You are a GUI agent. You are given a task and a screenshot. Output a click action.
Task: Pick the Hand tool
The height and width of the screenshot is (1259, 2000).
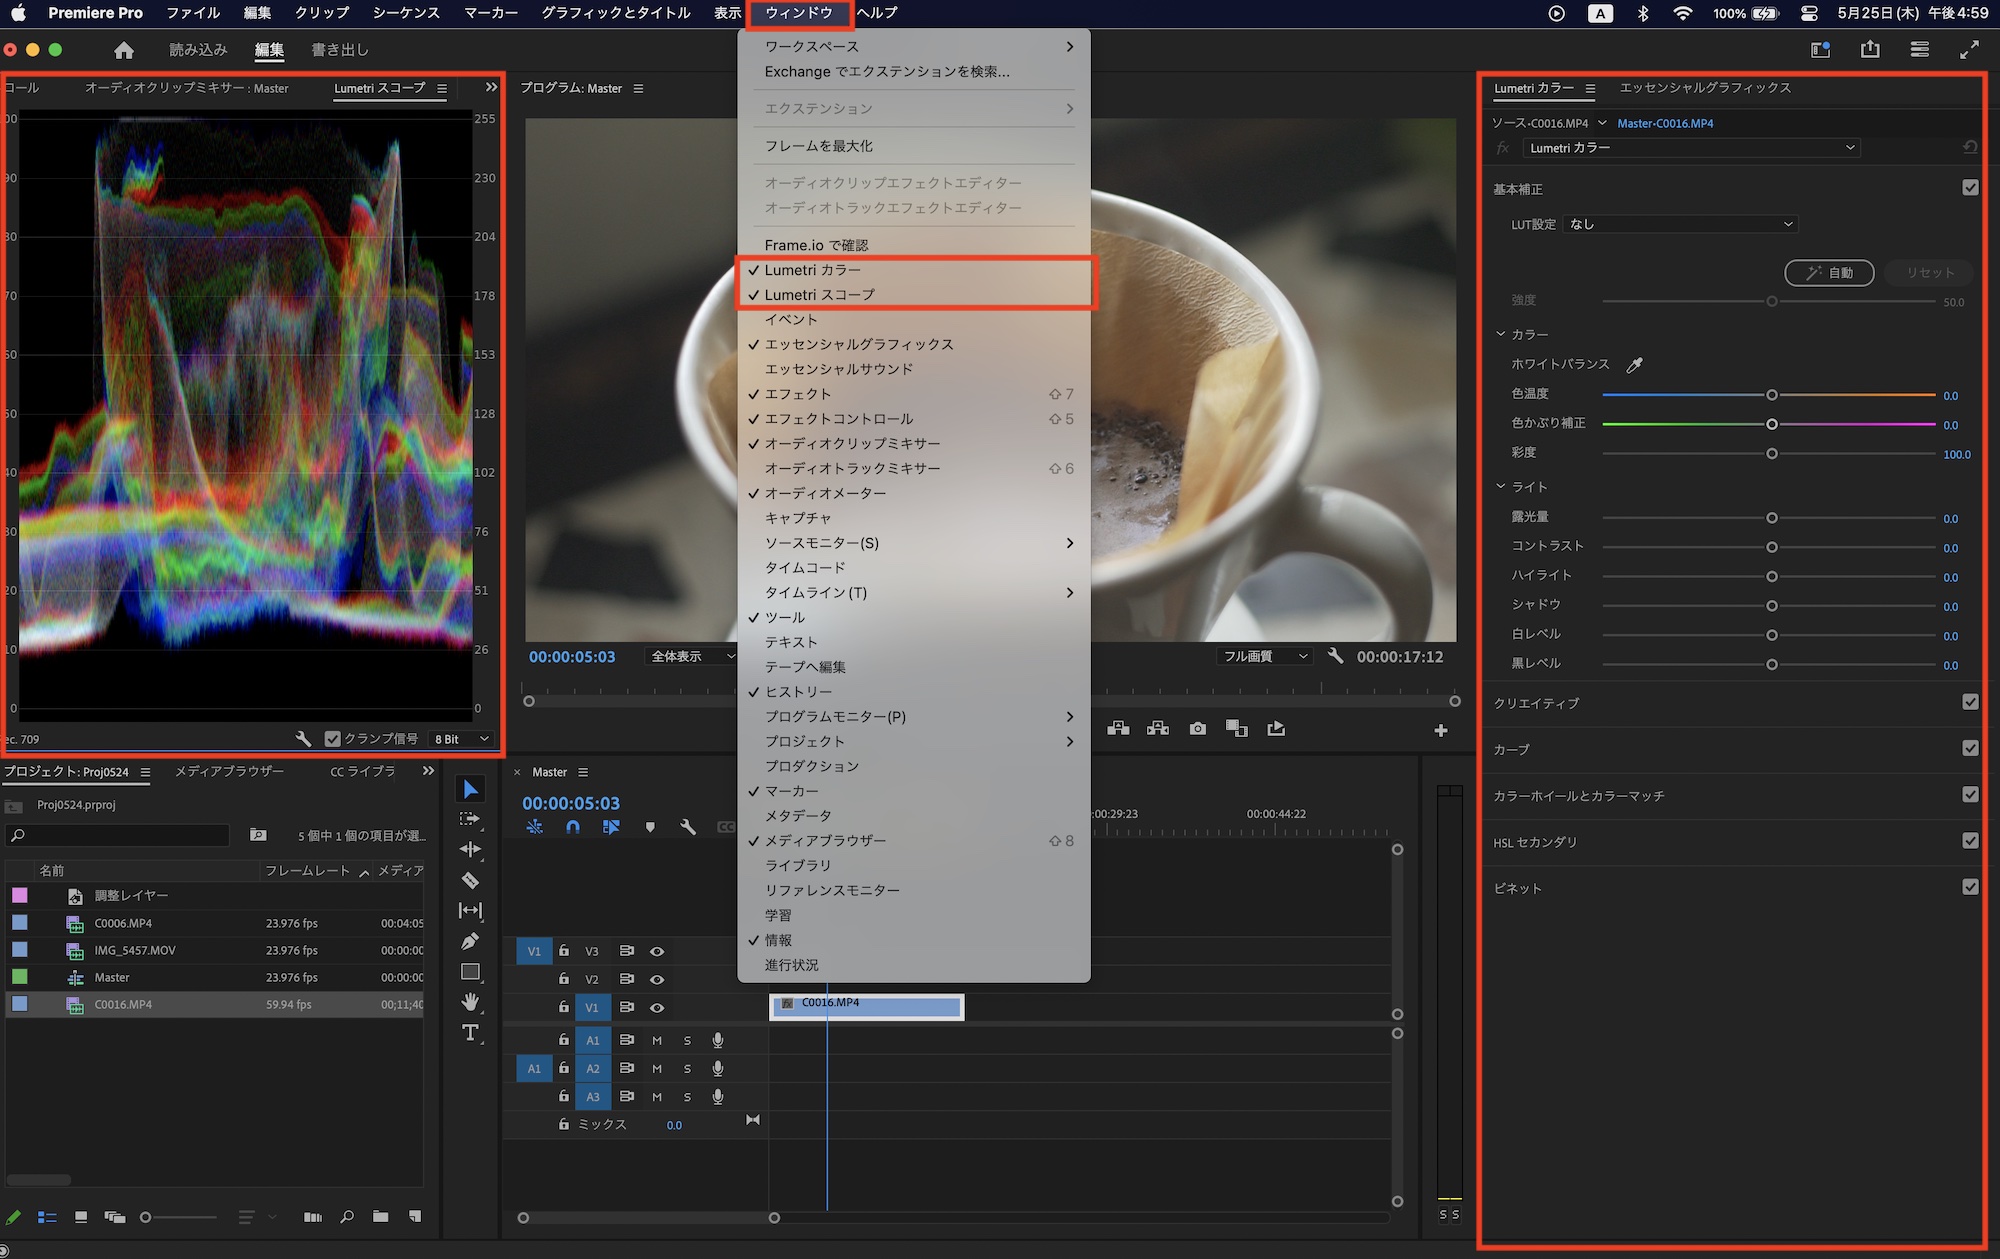[470, 1002]
